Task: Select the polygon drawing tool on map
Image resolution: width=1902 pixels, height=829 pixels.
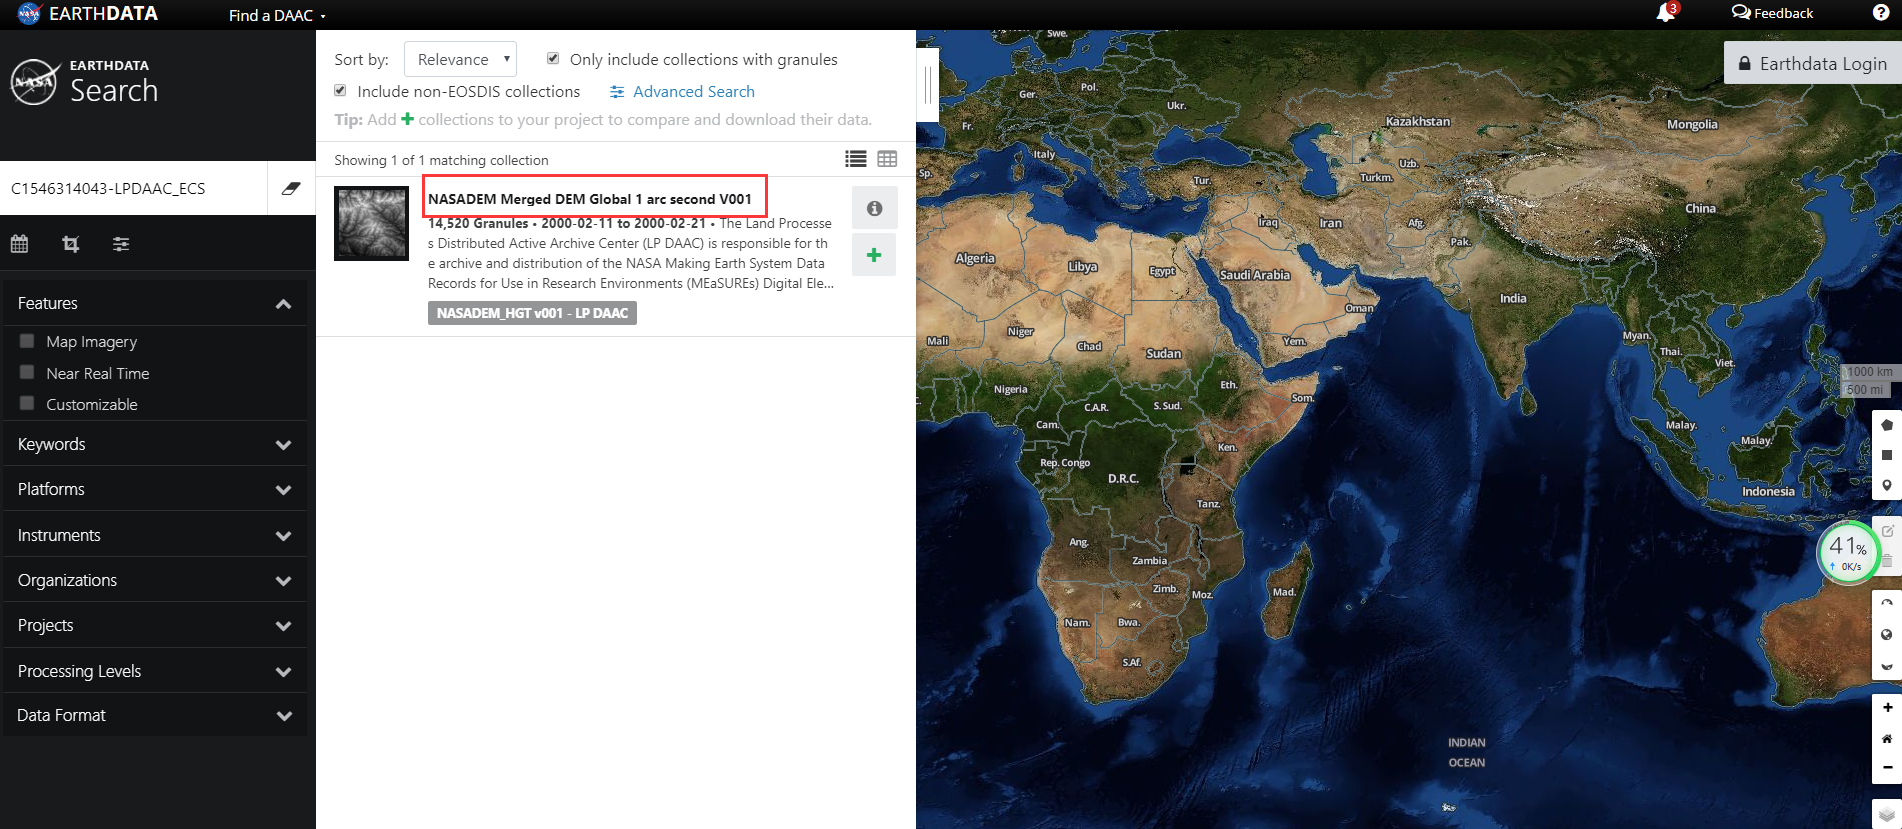Action: [1887, 425]
